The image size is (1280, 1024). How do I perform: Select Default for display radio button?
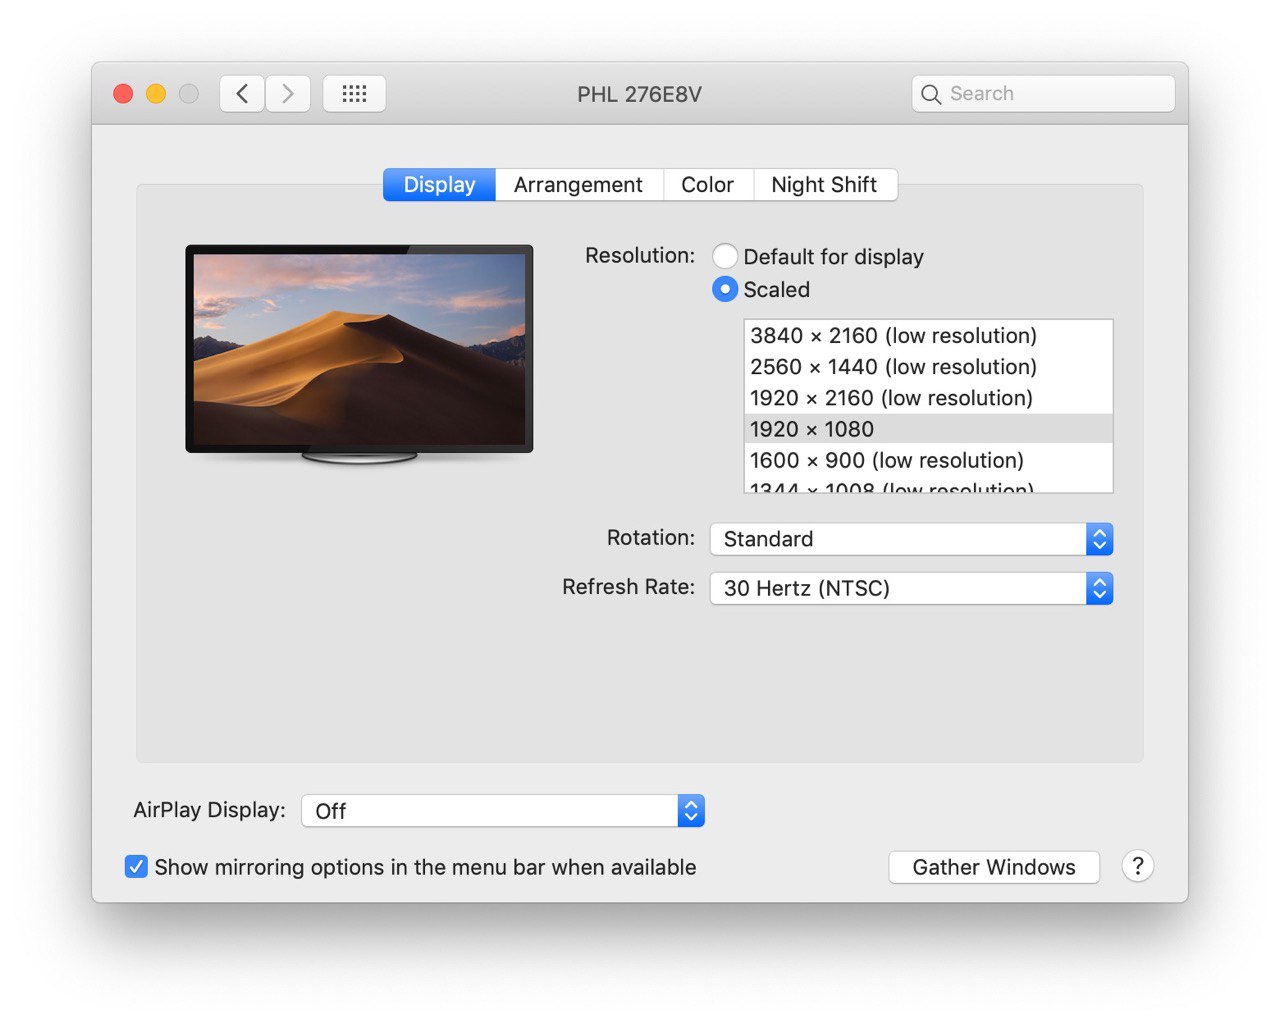[725, 257]
